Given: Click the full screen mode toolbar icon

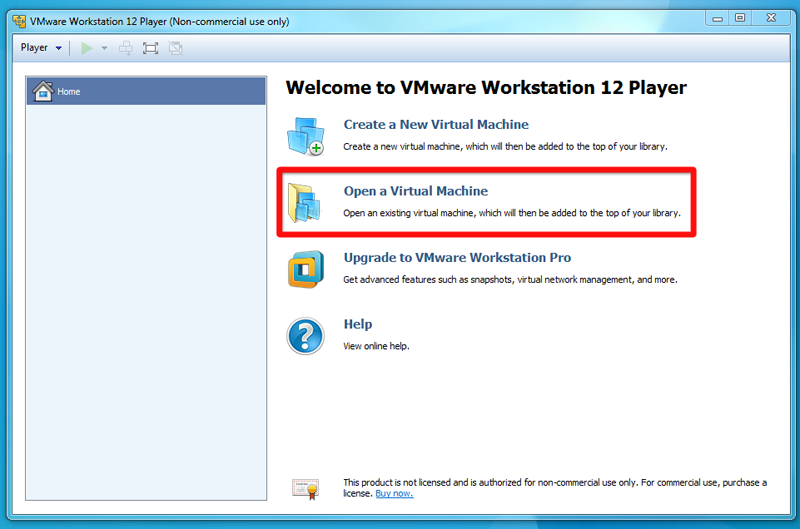Looking at the screenshot, I should [x=151, y=48].
